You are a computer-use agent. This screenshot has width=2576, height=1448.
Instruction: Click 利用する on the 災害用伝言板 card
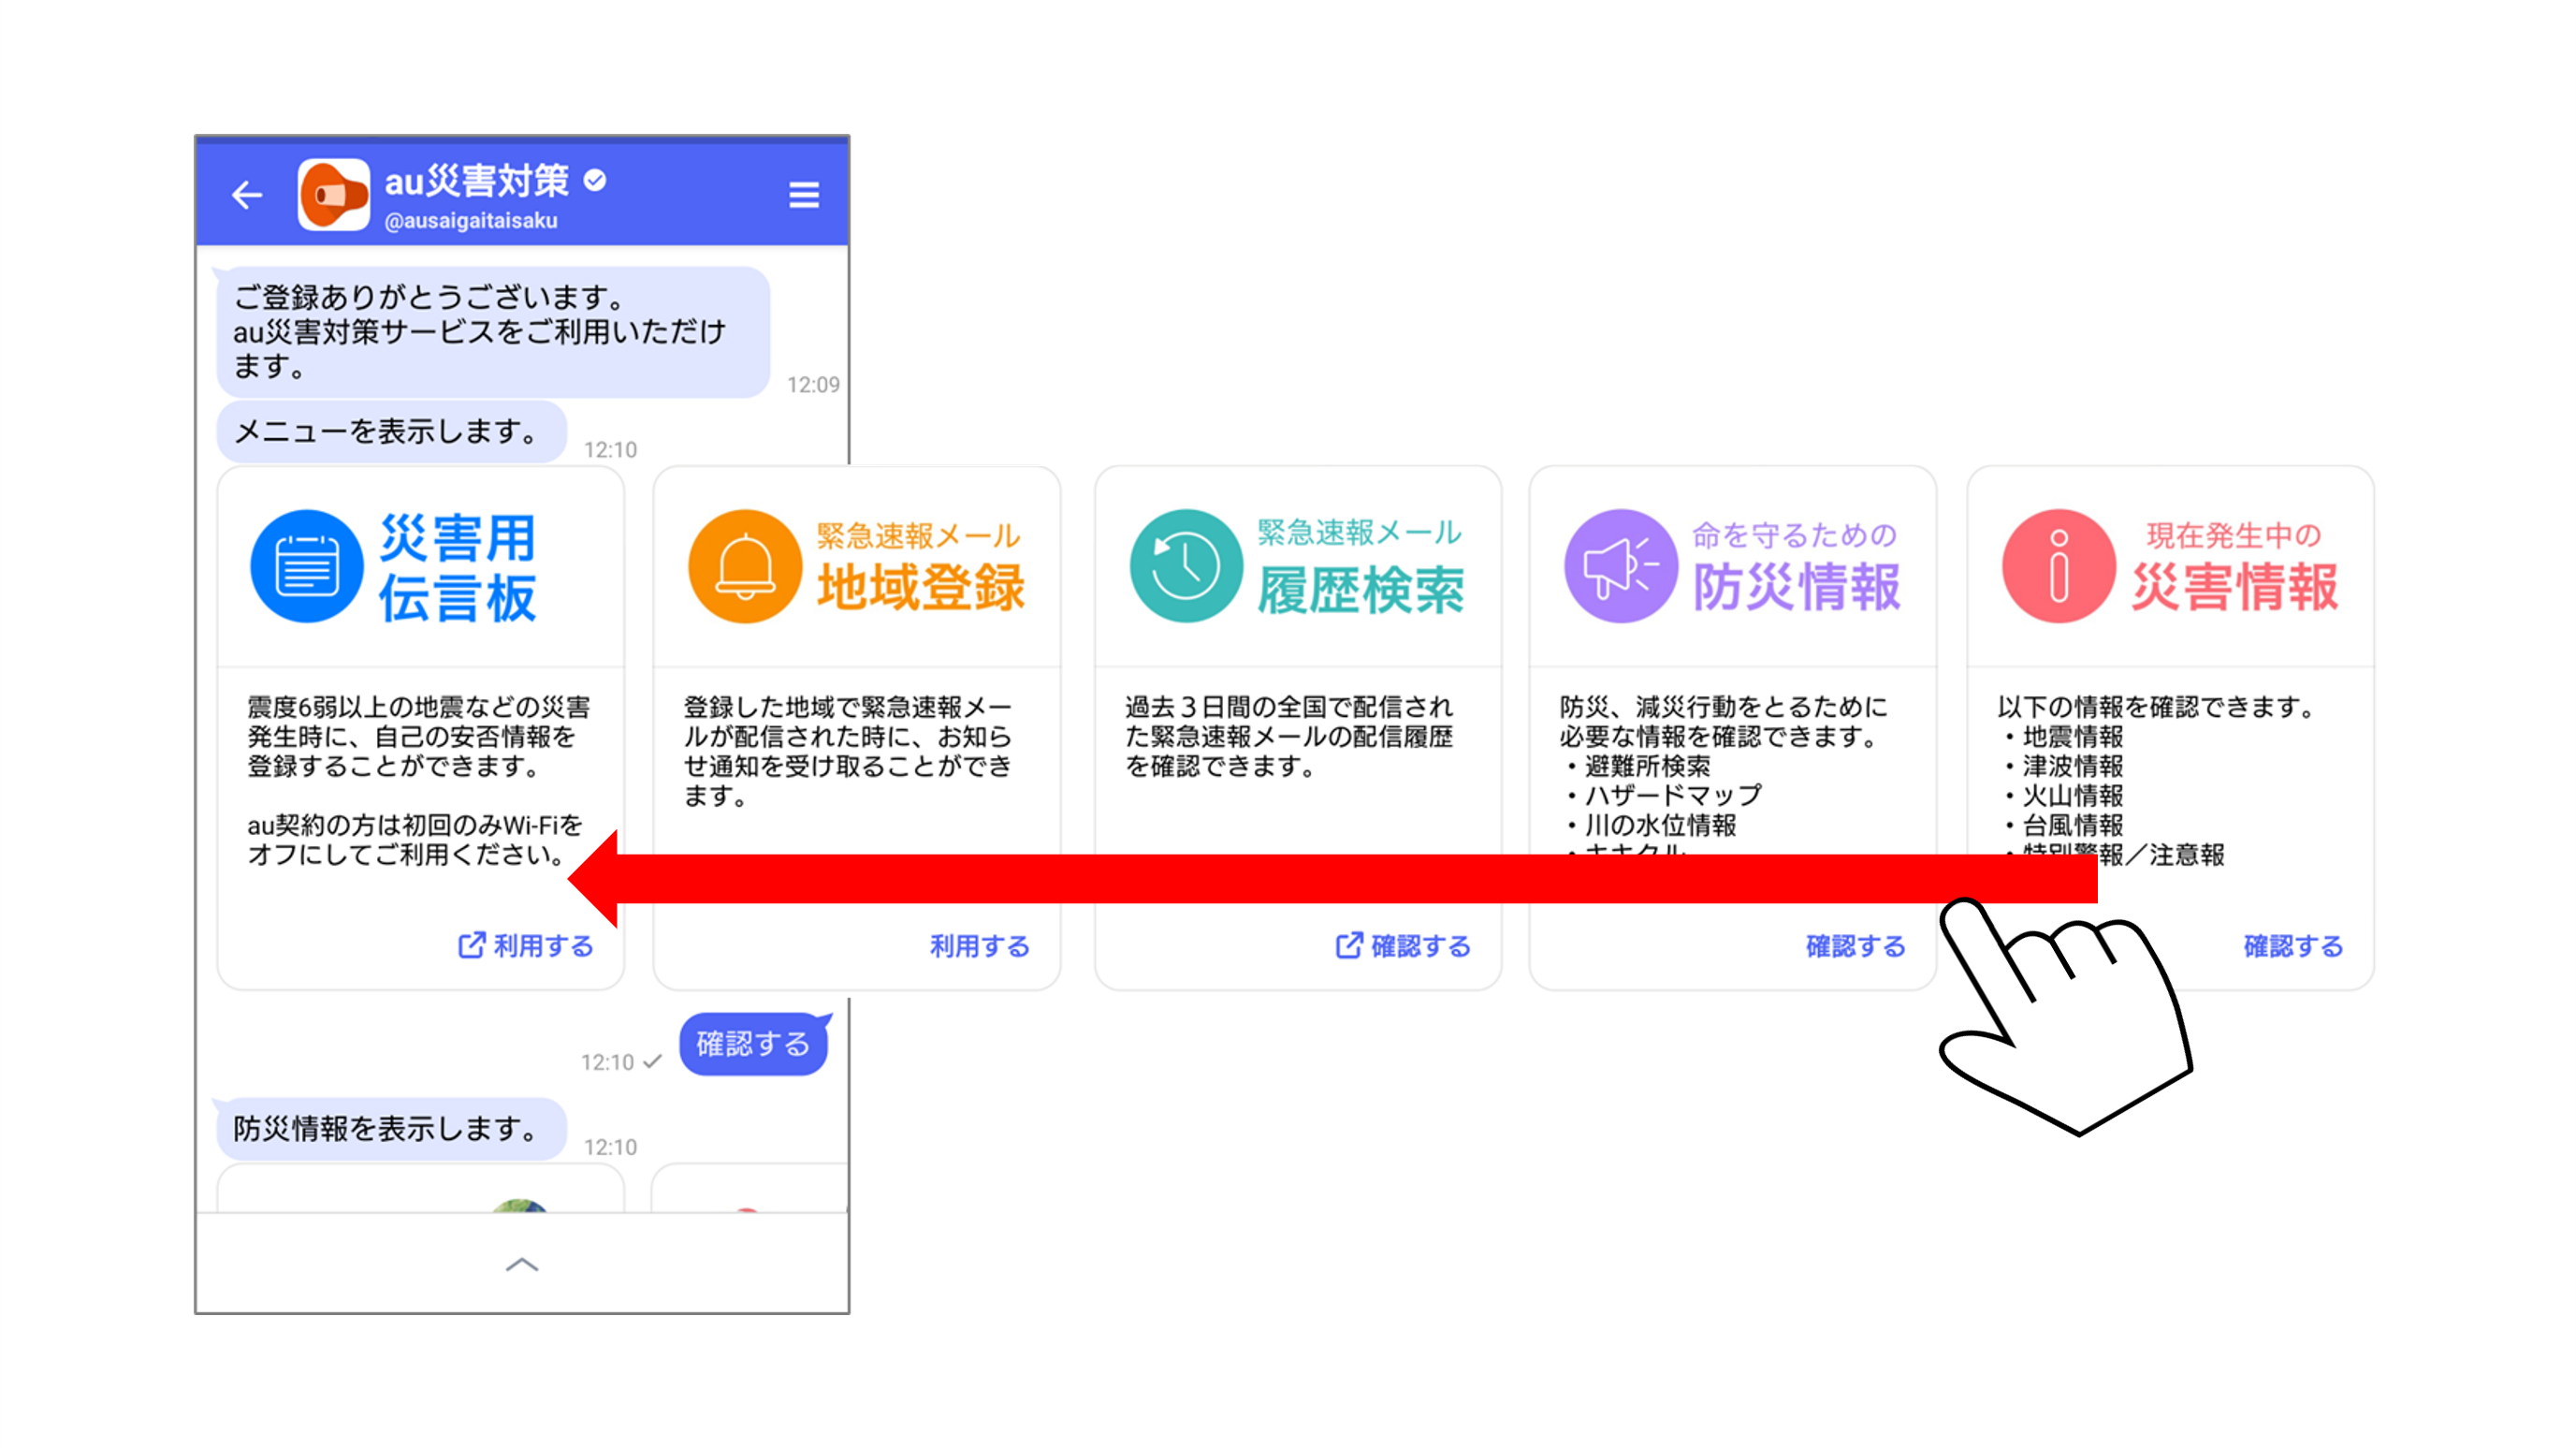[x=526, y=946]
